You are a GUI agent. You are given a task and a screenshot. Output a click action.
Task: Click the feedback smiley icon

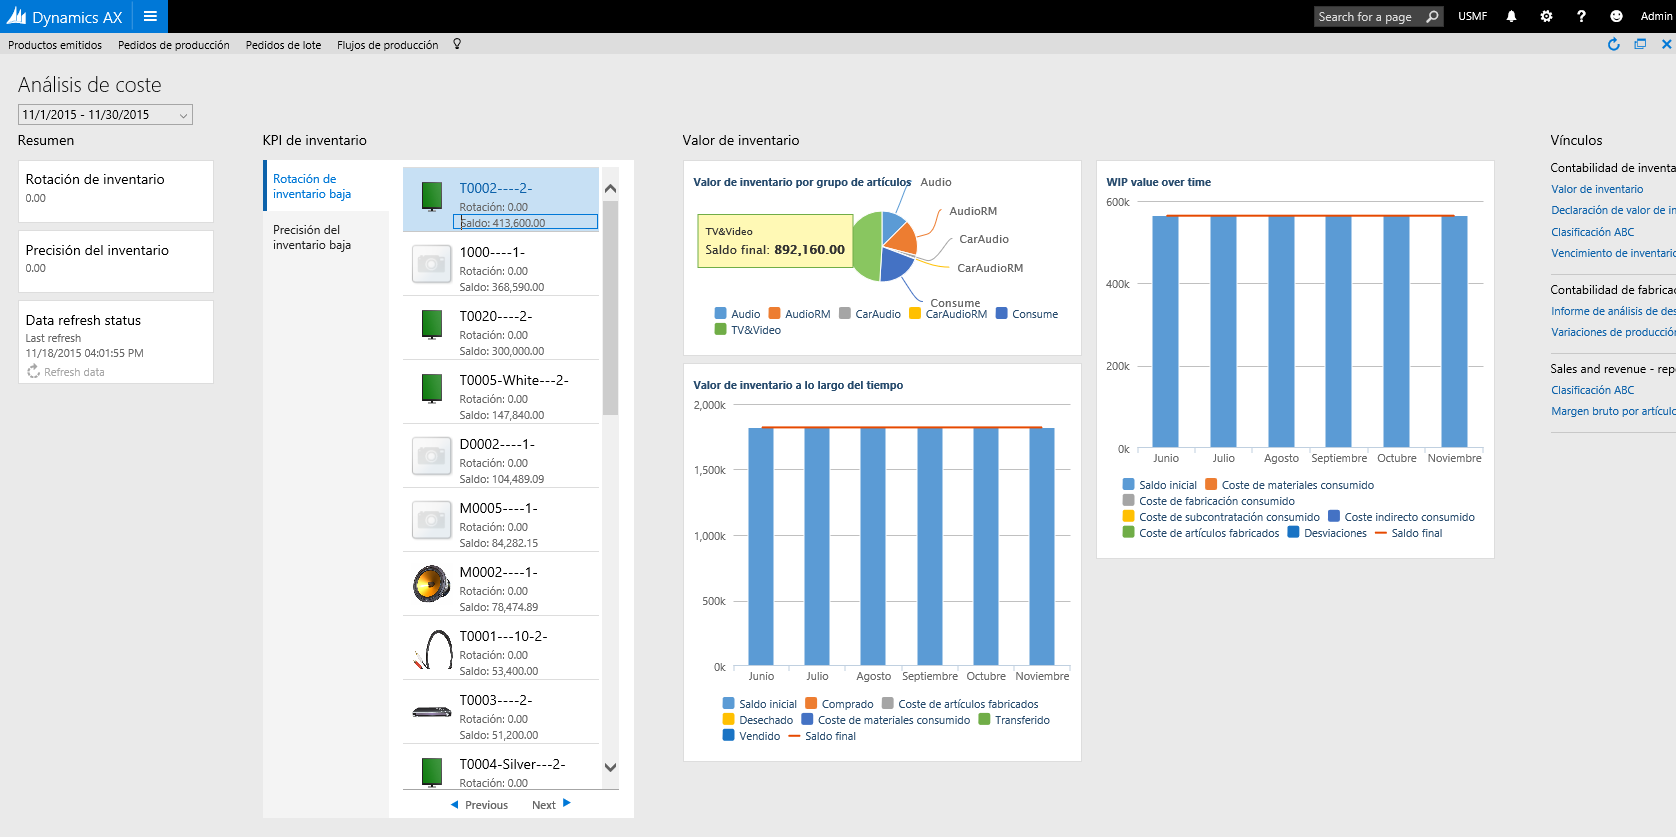1616,16
